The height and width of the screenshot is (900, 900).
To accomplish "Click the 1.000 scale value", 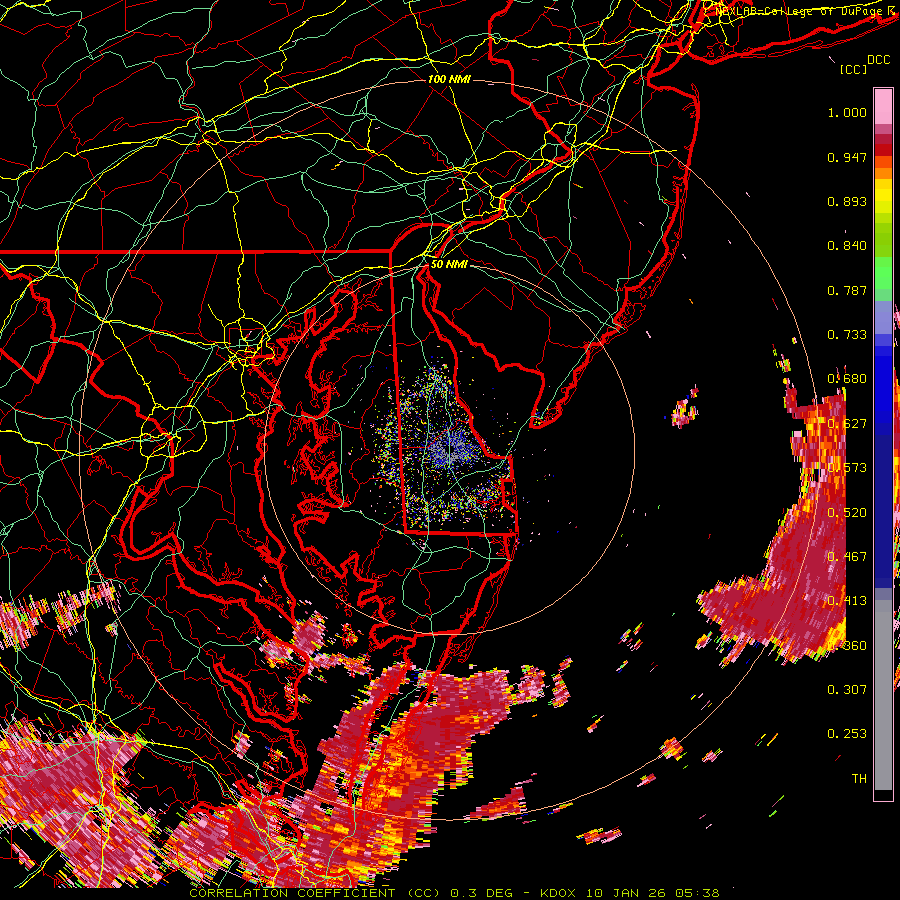I will (847, 113).
